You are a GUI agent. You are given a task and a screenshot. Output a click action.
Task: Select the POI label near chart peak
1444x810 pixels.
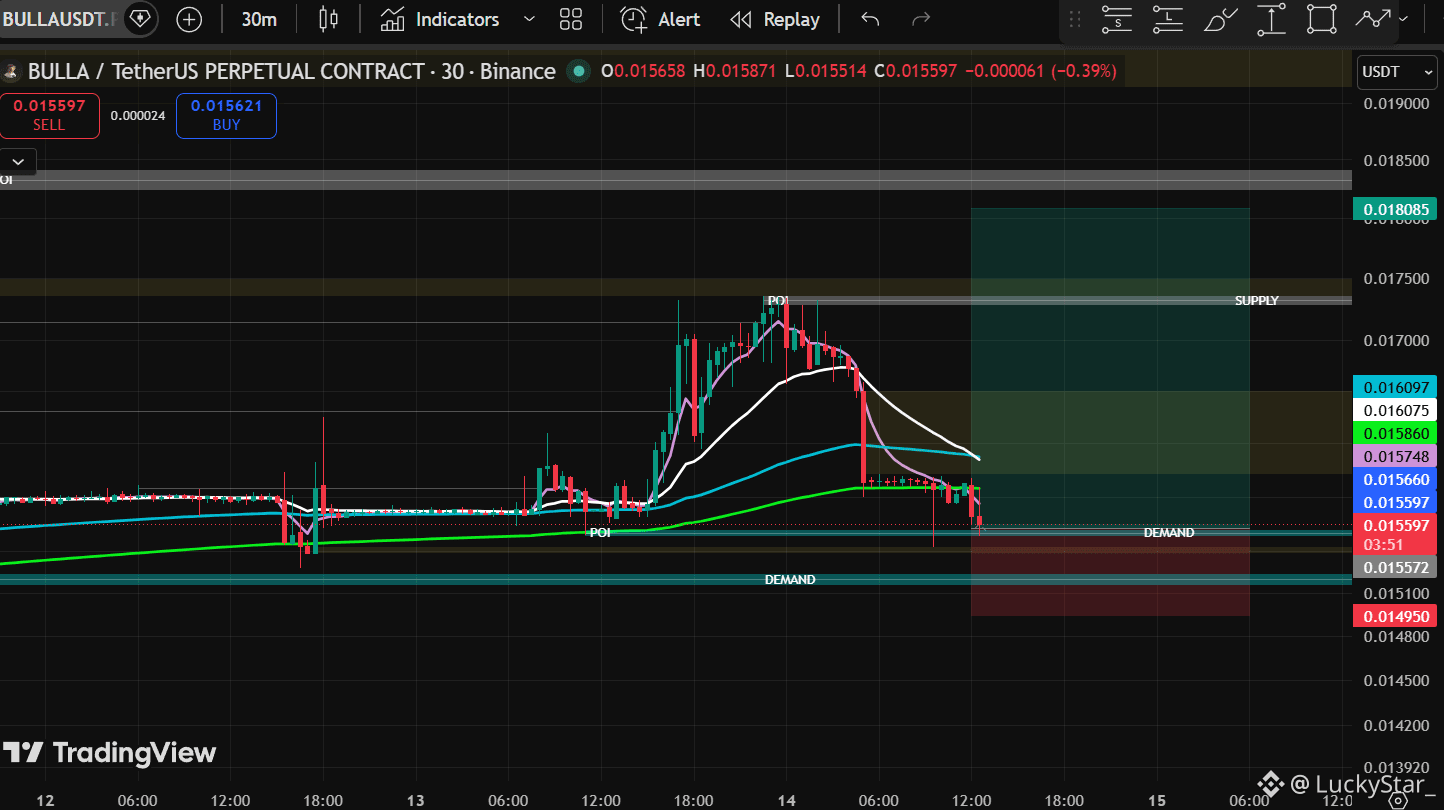778,300
